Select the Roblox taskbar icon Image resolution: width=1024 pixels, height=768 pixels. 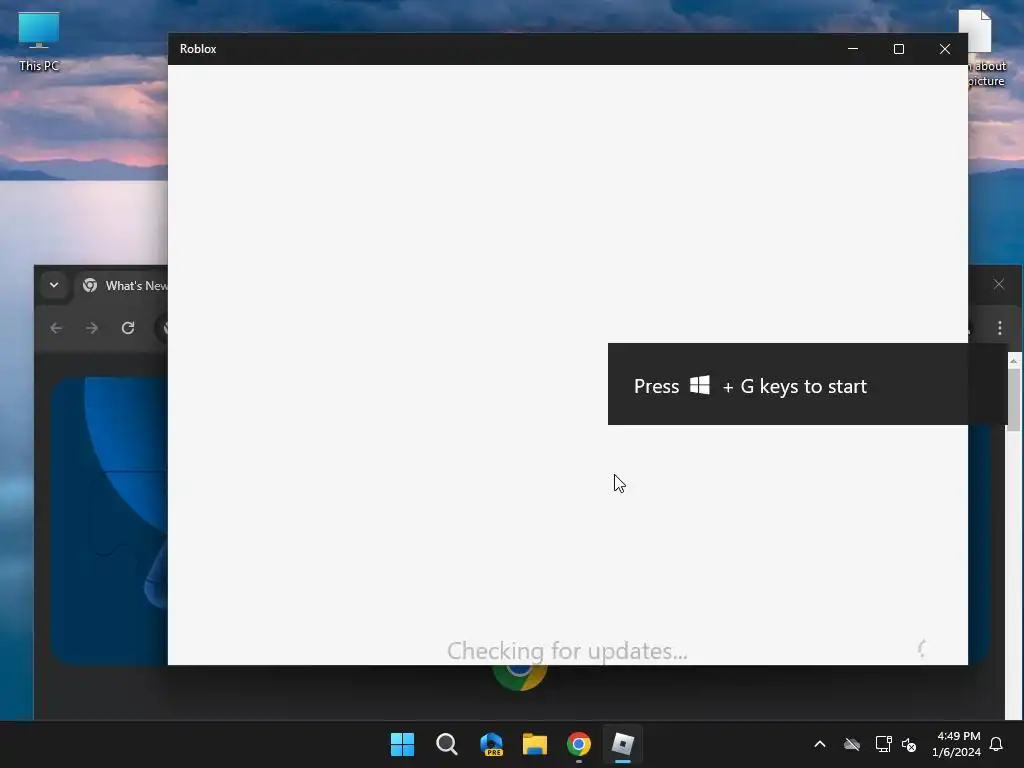pos(622,744)
